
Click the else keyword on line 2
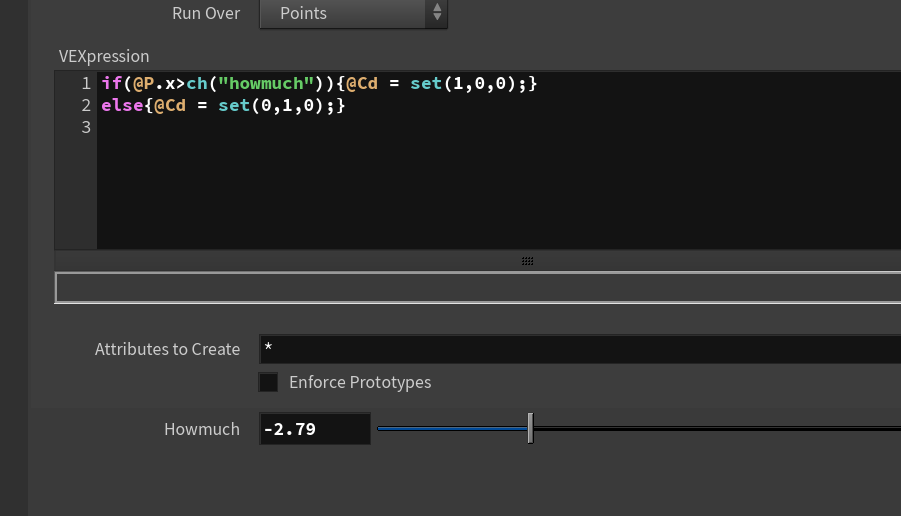122,105
